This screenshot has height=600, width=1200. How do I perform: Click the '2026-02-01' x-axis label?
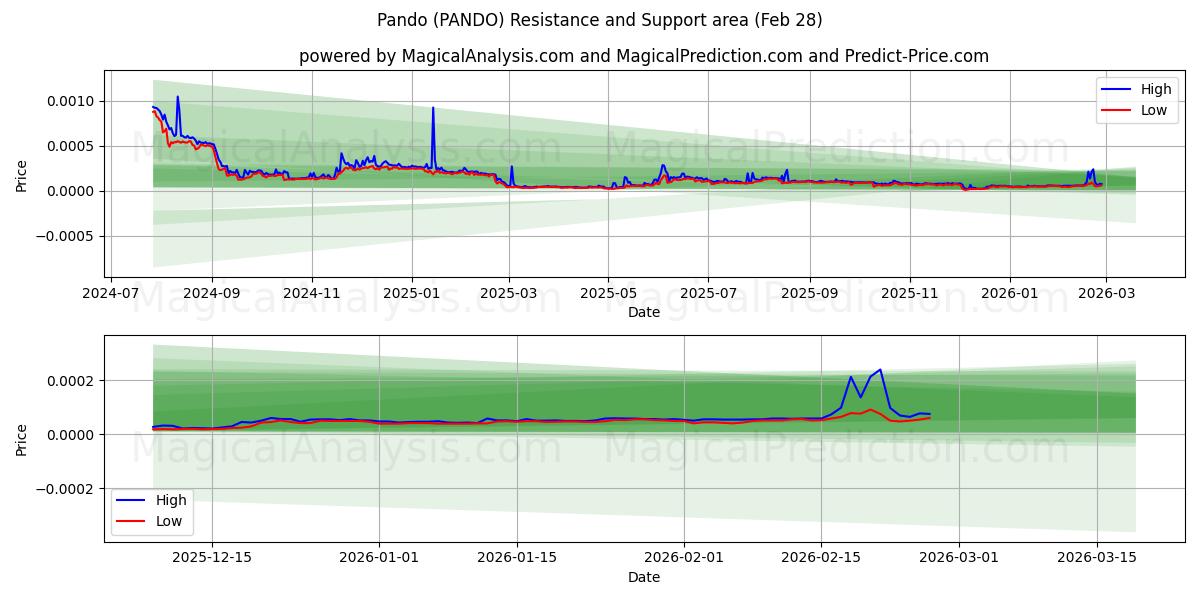click(x=684, y=559)
